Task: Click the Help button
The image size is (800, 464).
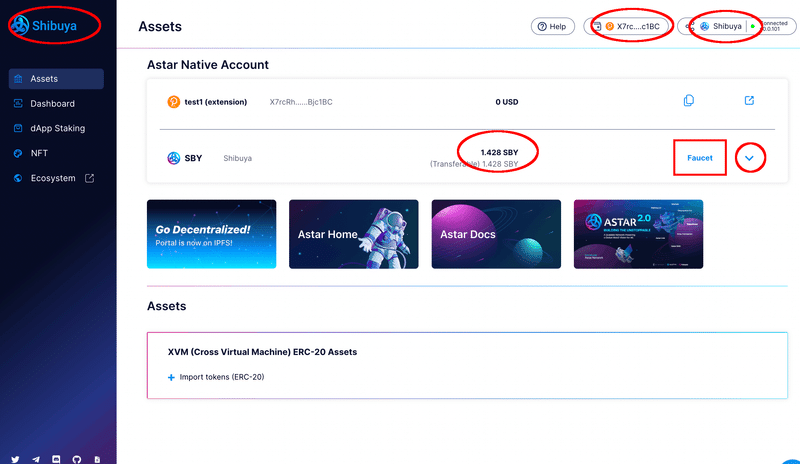Action: coord(553,26)
